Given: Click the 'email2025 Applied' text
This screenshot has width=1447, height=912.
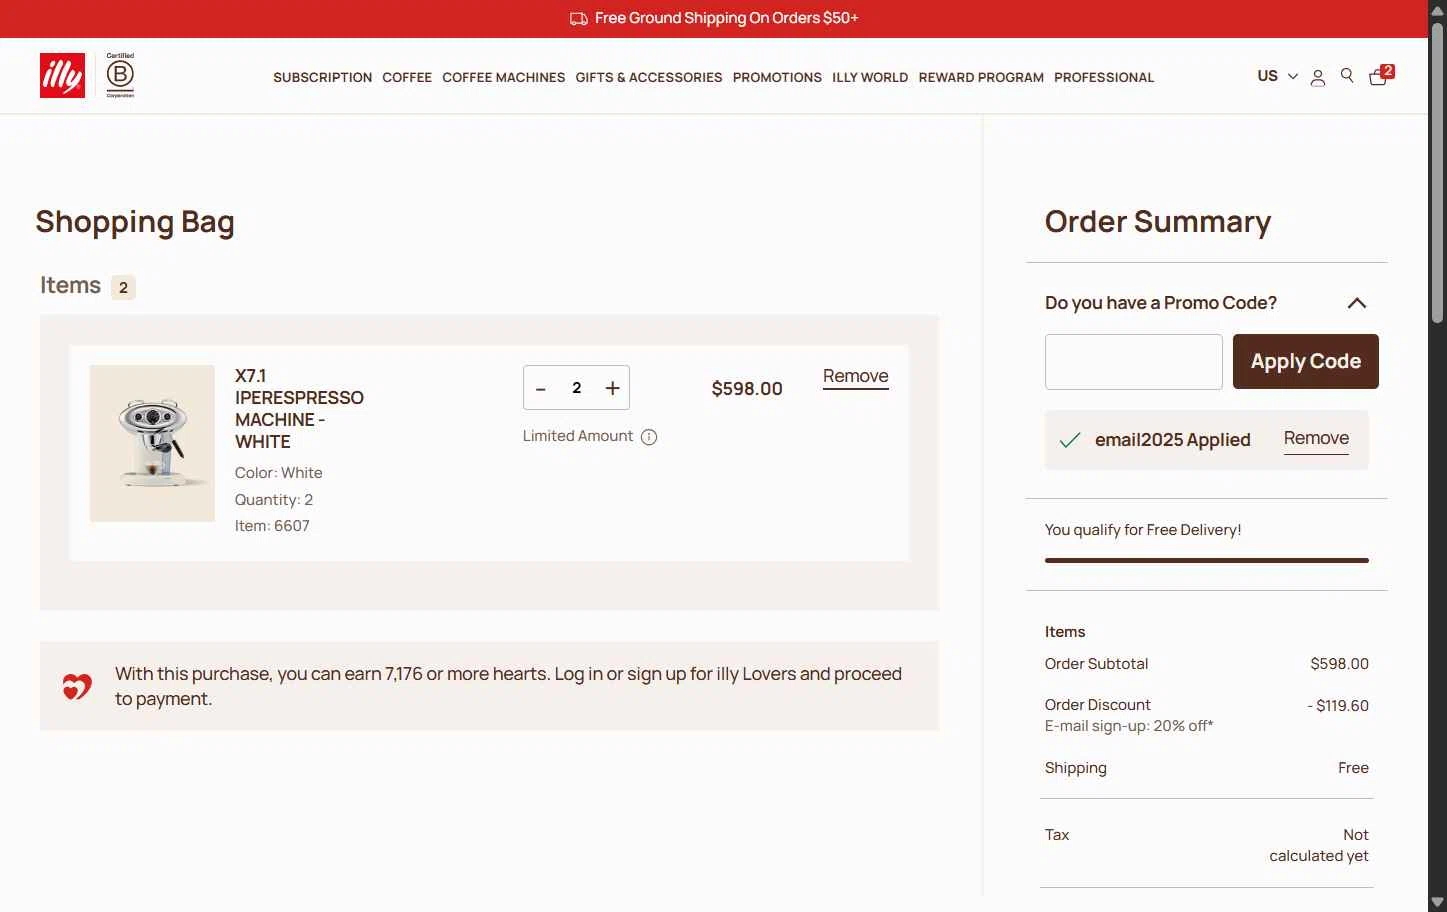Looking at the screenshot, I should click(1172, 440).
